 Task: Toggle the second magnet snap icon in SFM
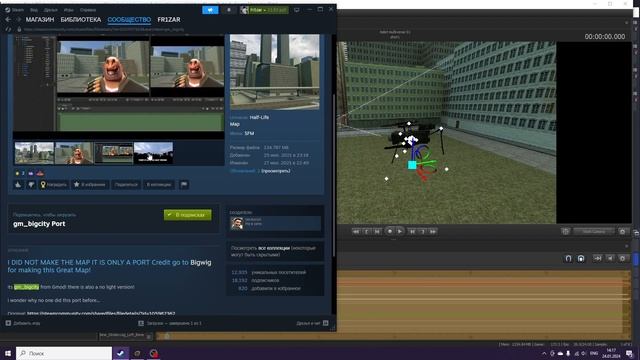[581, 258]
